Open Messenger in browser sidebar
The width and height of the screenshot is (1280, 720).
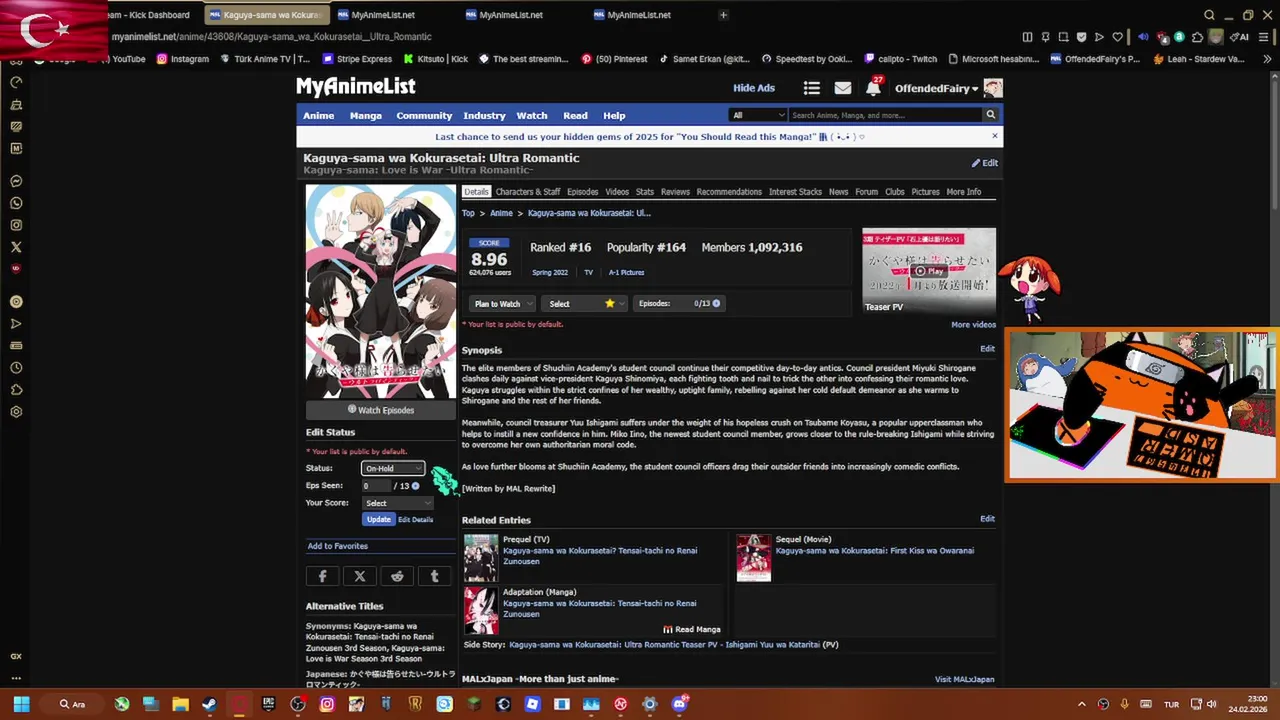point(16,181)
